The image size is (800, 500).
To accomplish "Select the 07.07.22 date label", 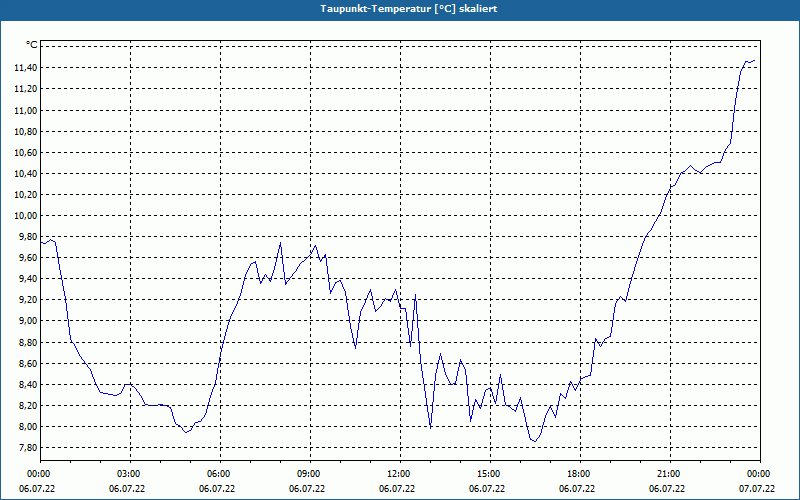I will click(757, 489).
